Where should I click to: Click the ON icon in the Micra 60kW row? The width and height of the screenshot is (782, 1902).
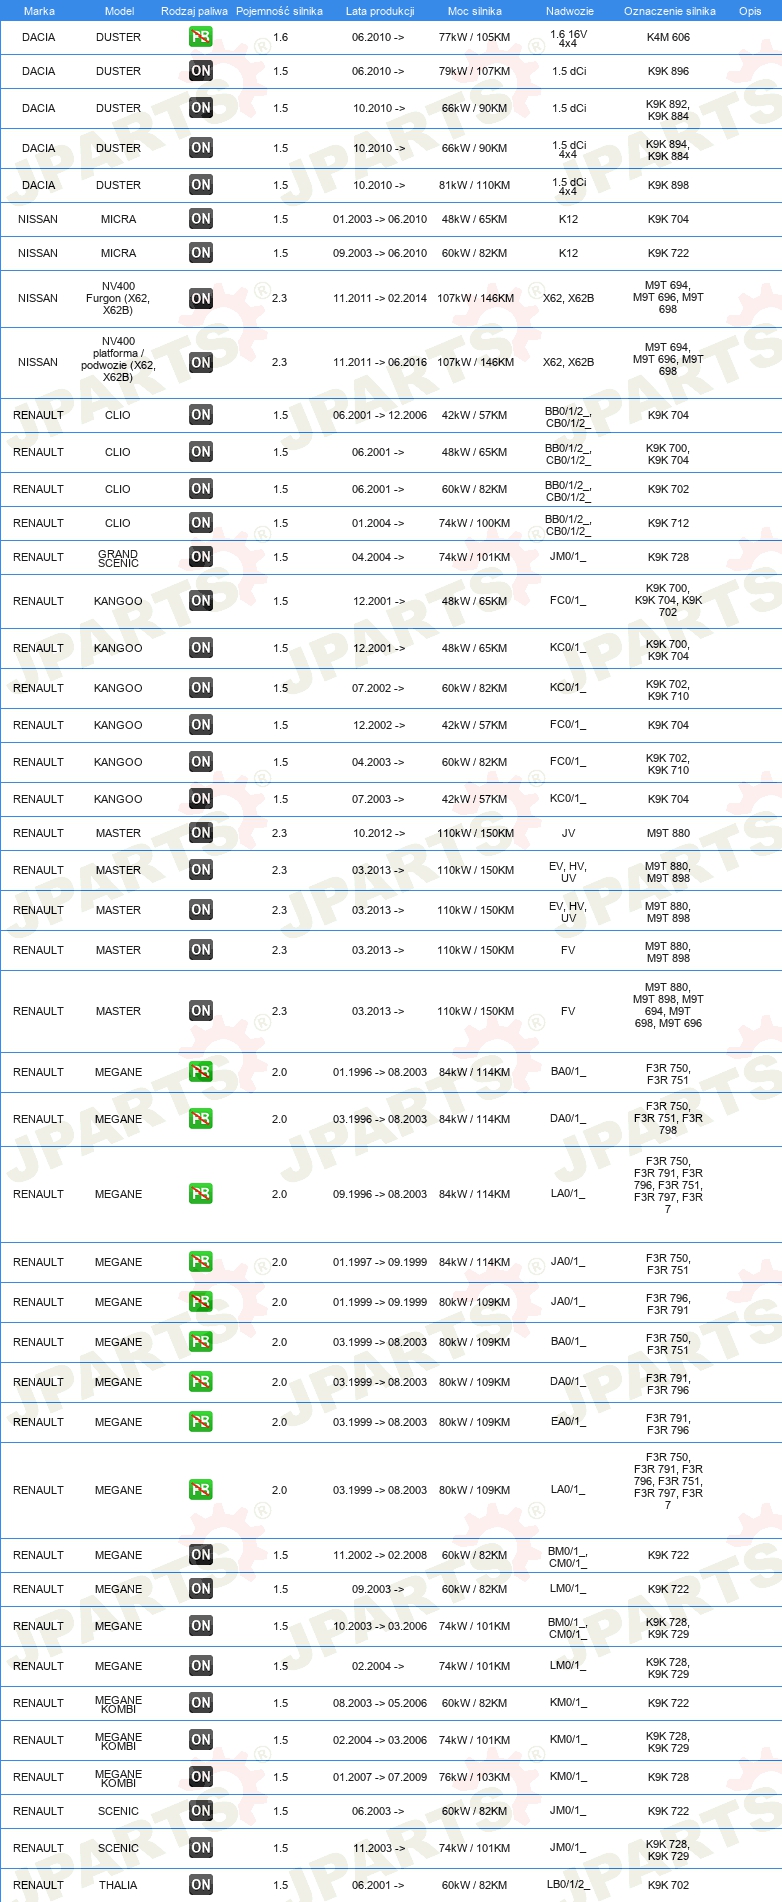click(201, 253)
